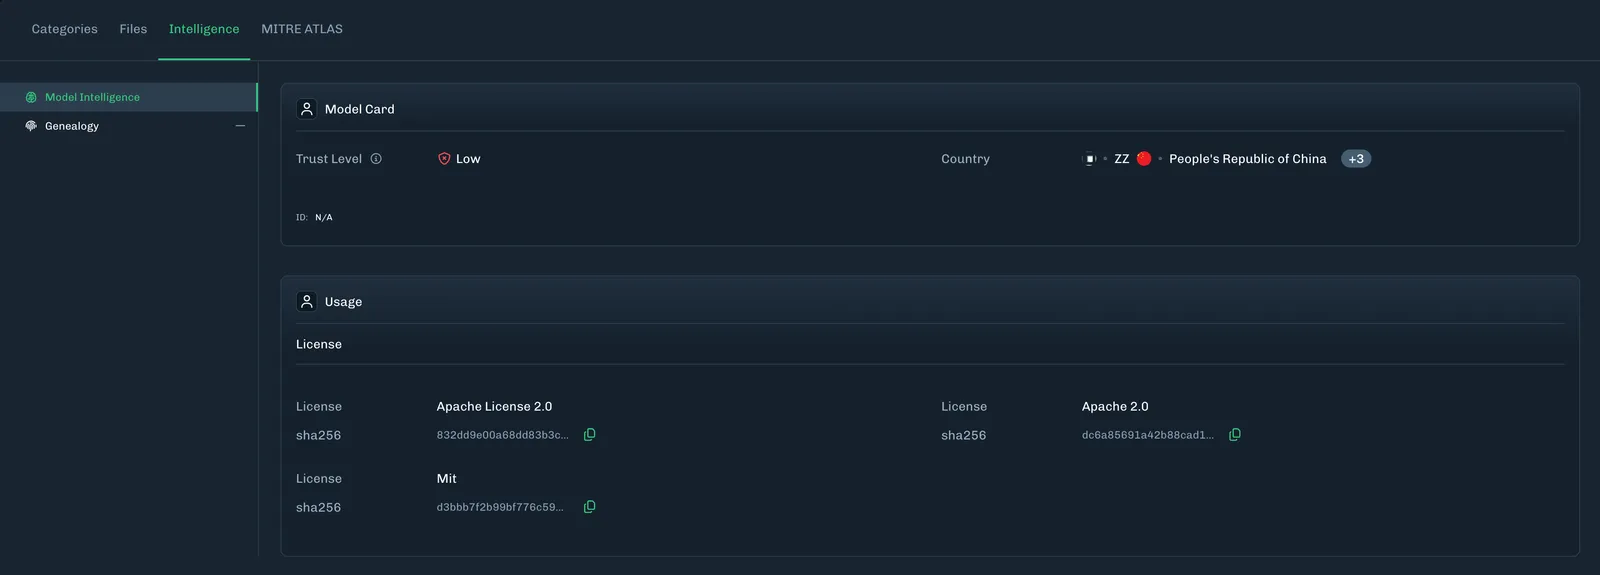
Task: Select the Intelligence tab
Action: pos(204,29)
